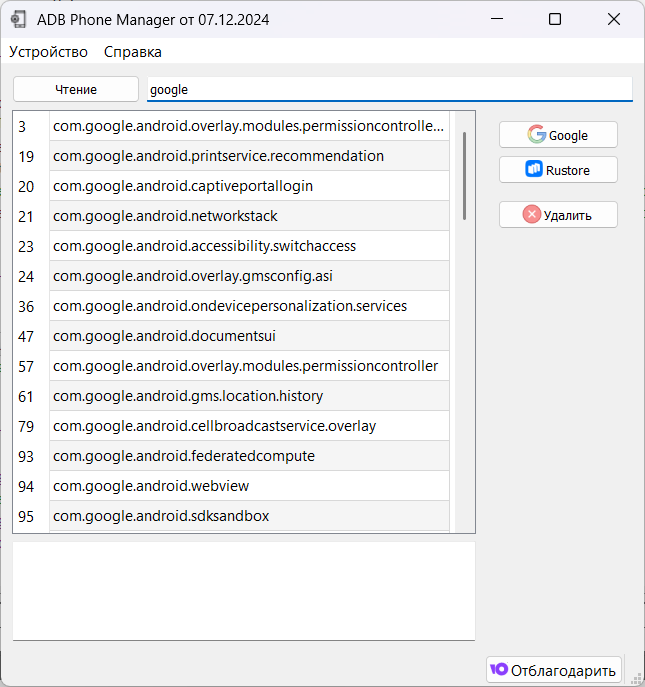This screenshot has height=687, width=645.
Task: Click the package list vertical scrollbar thumb
Action: 464,176
